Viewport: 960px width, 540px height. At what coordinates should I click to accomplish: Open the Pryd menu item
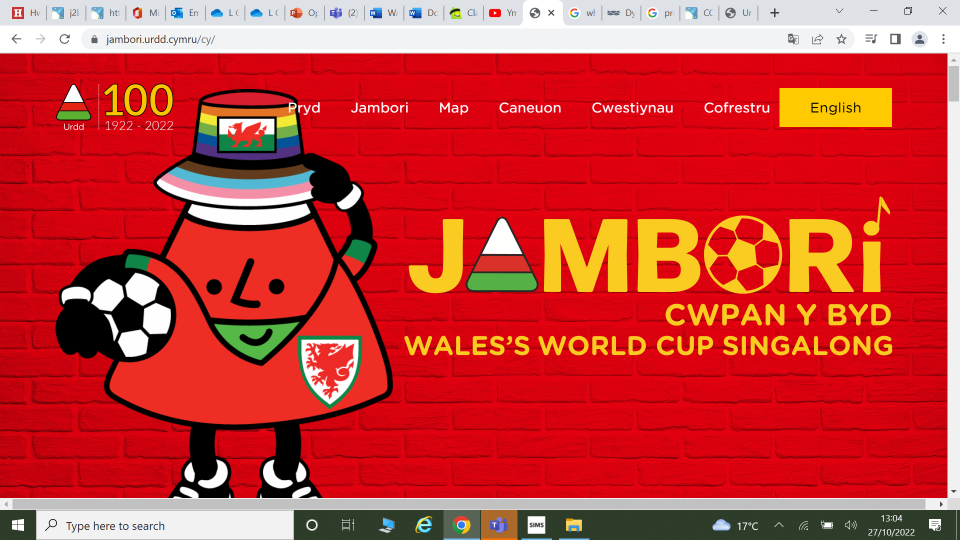tap(304, 108)
